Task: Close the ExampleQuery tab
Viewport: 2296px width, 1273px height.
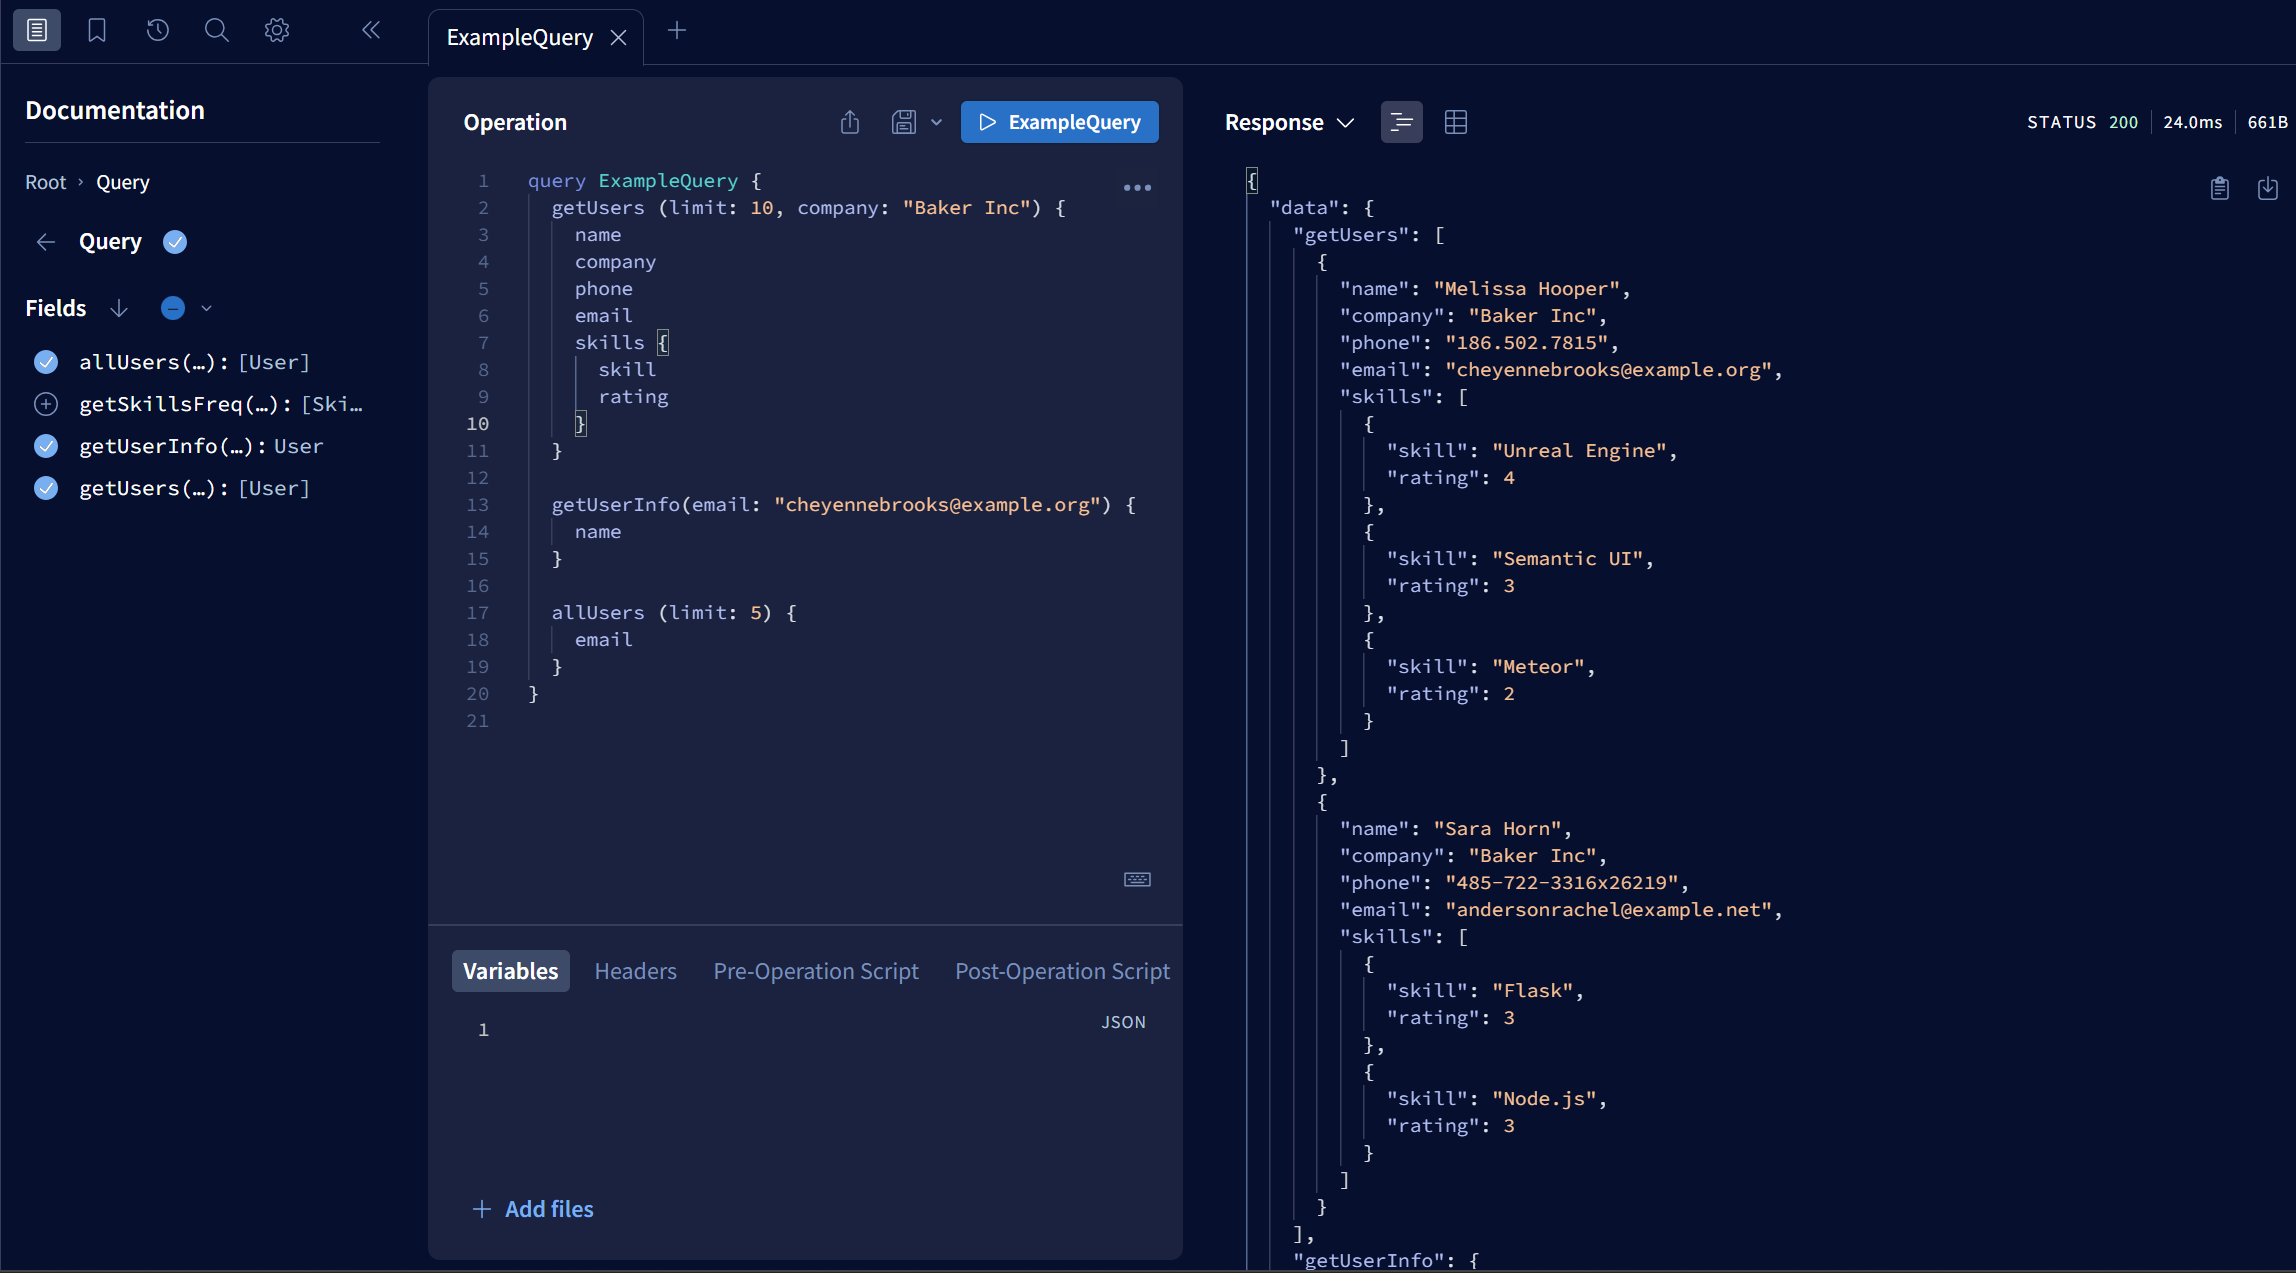Action: (619, 38)
